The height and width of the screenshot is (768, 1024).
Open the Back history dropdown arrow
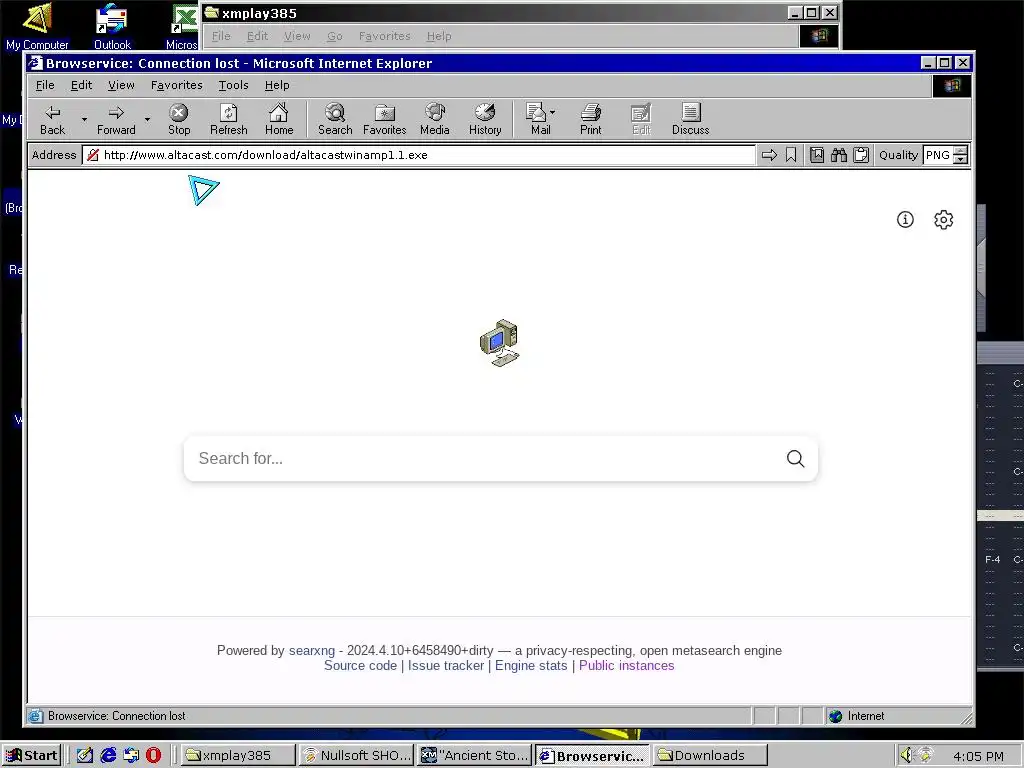(x=84, y=120)
